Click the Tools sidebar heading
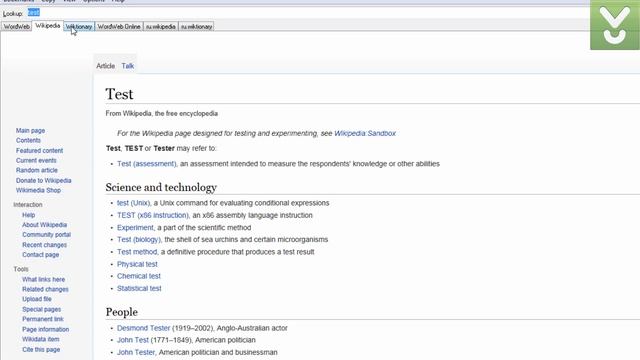Viewport: 640px width, 360px height. tap(21, 269)
